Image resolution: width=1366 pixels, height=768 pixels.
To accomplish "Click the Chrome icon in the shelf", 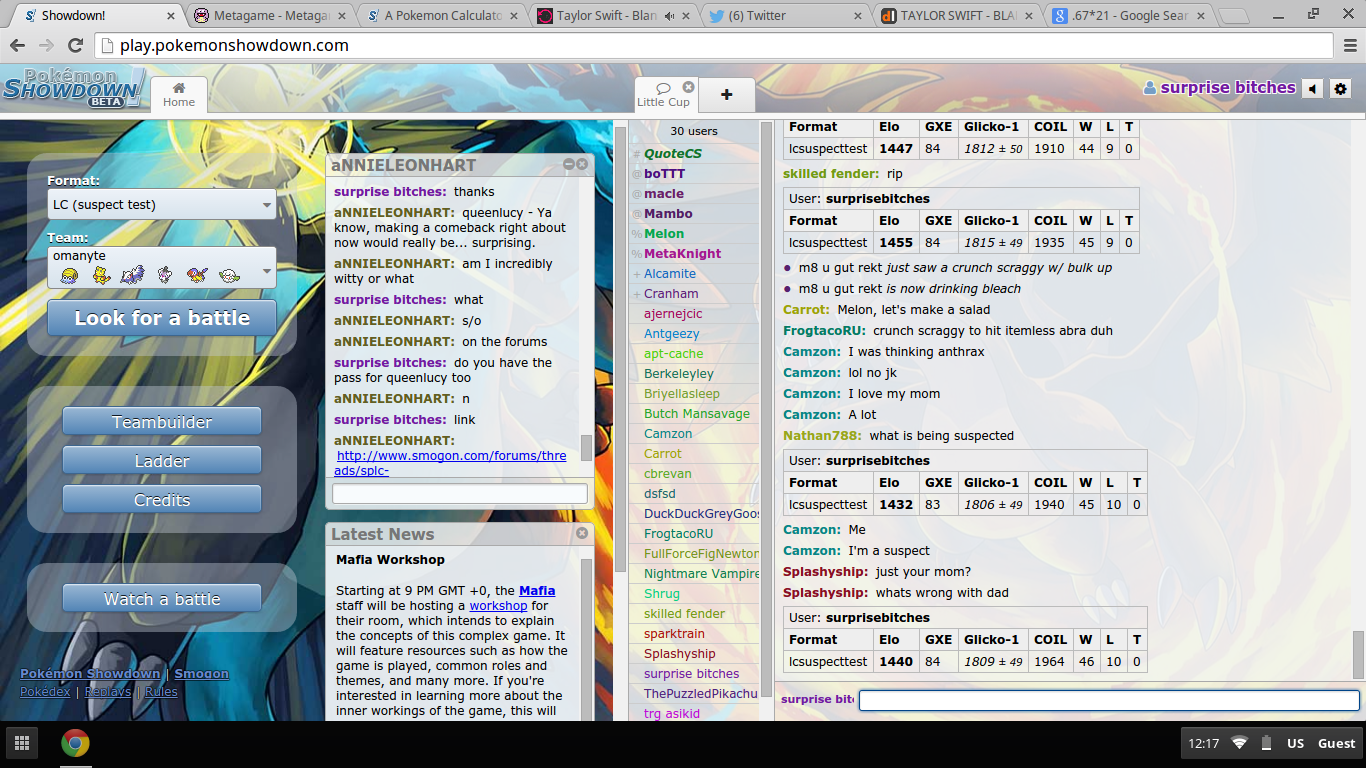I will pos(75,743).
